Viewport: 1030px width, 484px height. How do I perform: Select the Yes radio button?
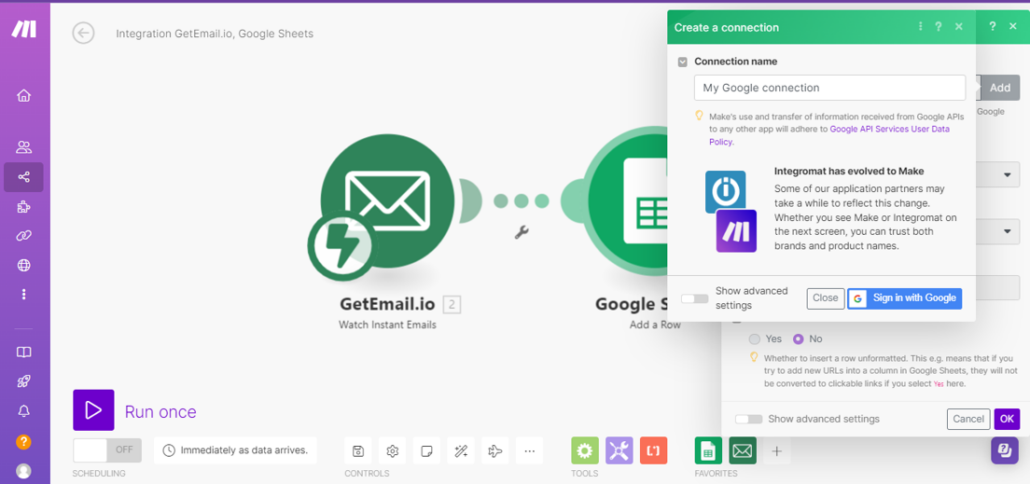click(x=755, y=339)
